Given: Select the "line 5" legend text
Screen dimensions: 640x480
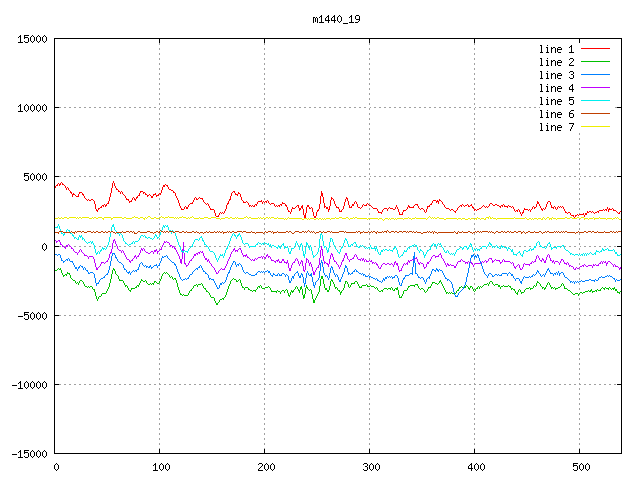Looking at the screenshot, I should pyautogui.click(x=557, y=101).
